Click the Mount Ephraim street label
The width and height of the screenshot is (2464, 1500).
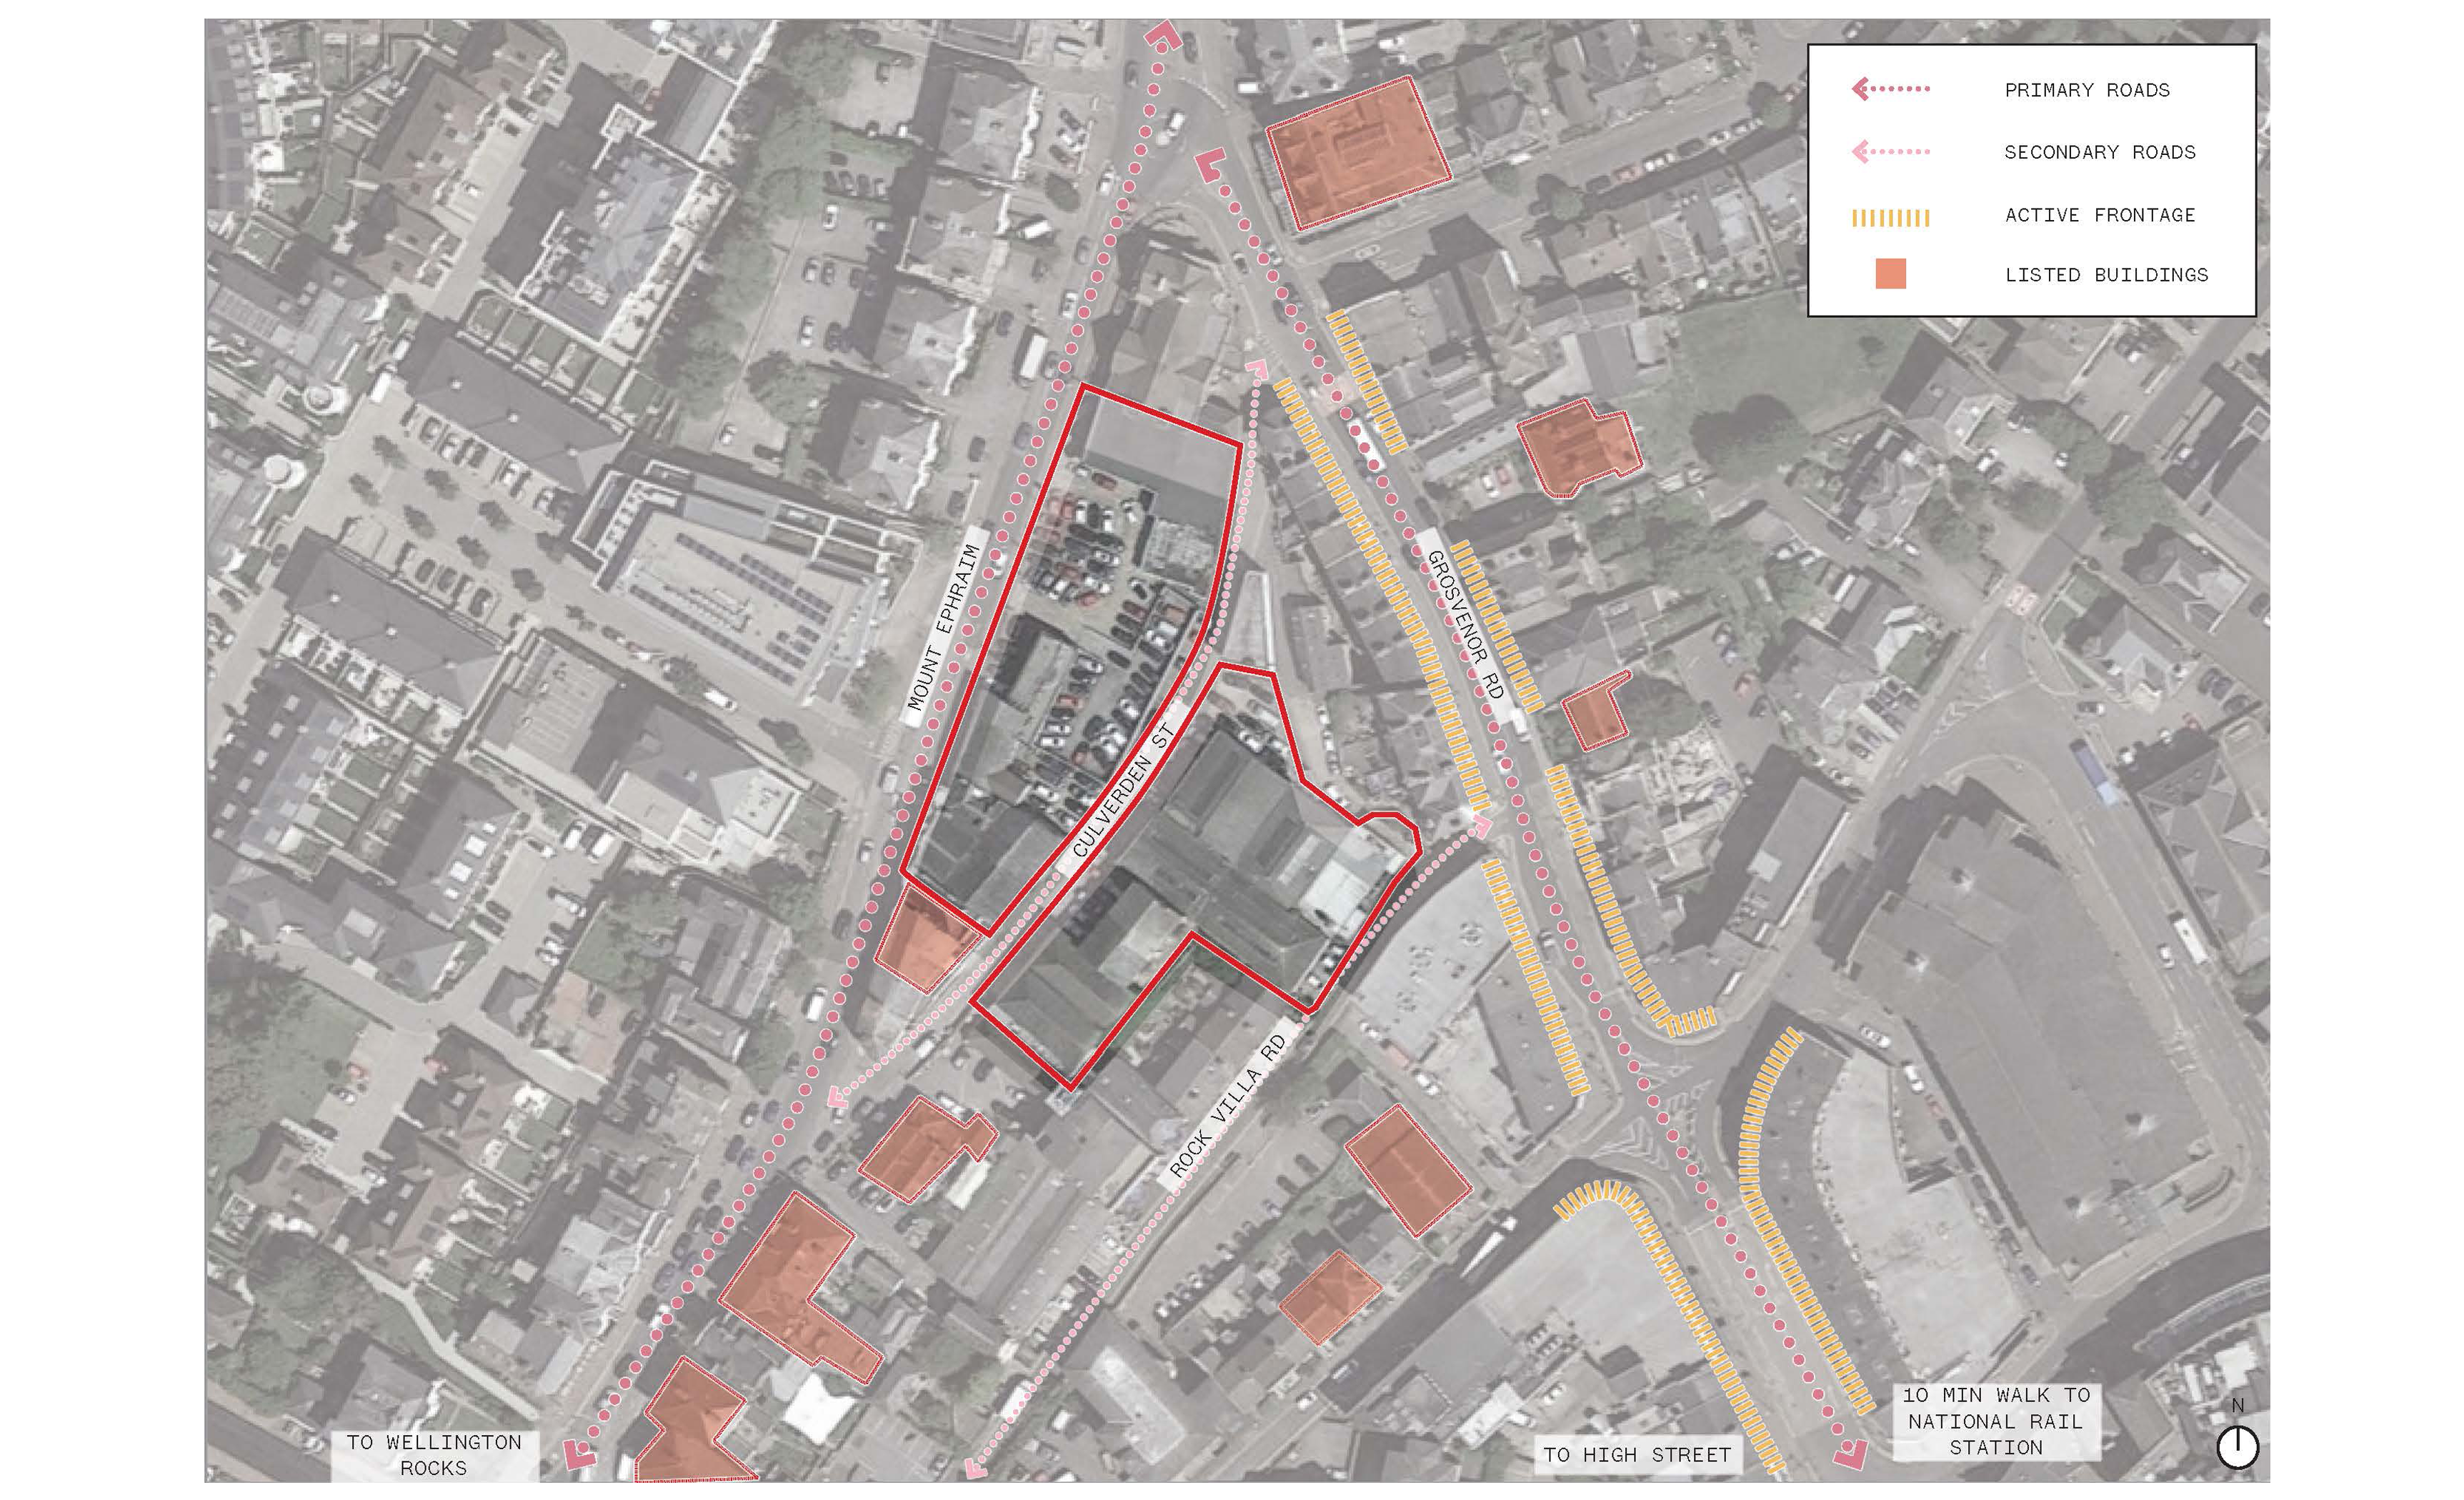945,627
